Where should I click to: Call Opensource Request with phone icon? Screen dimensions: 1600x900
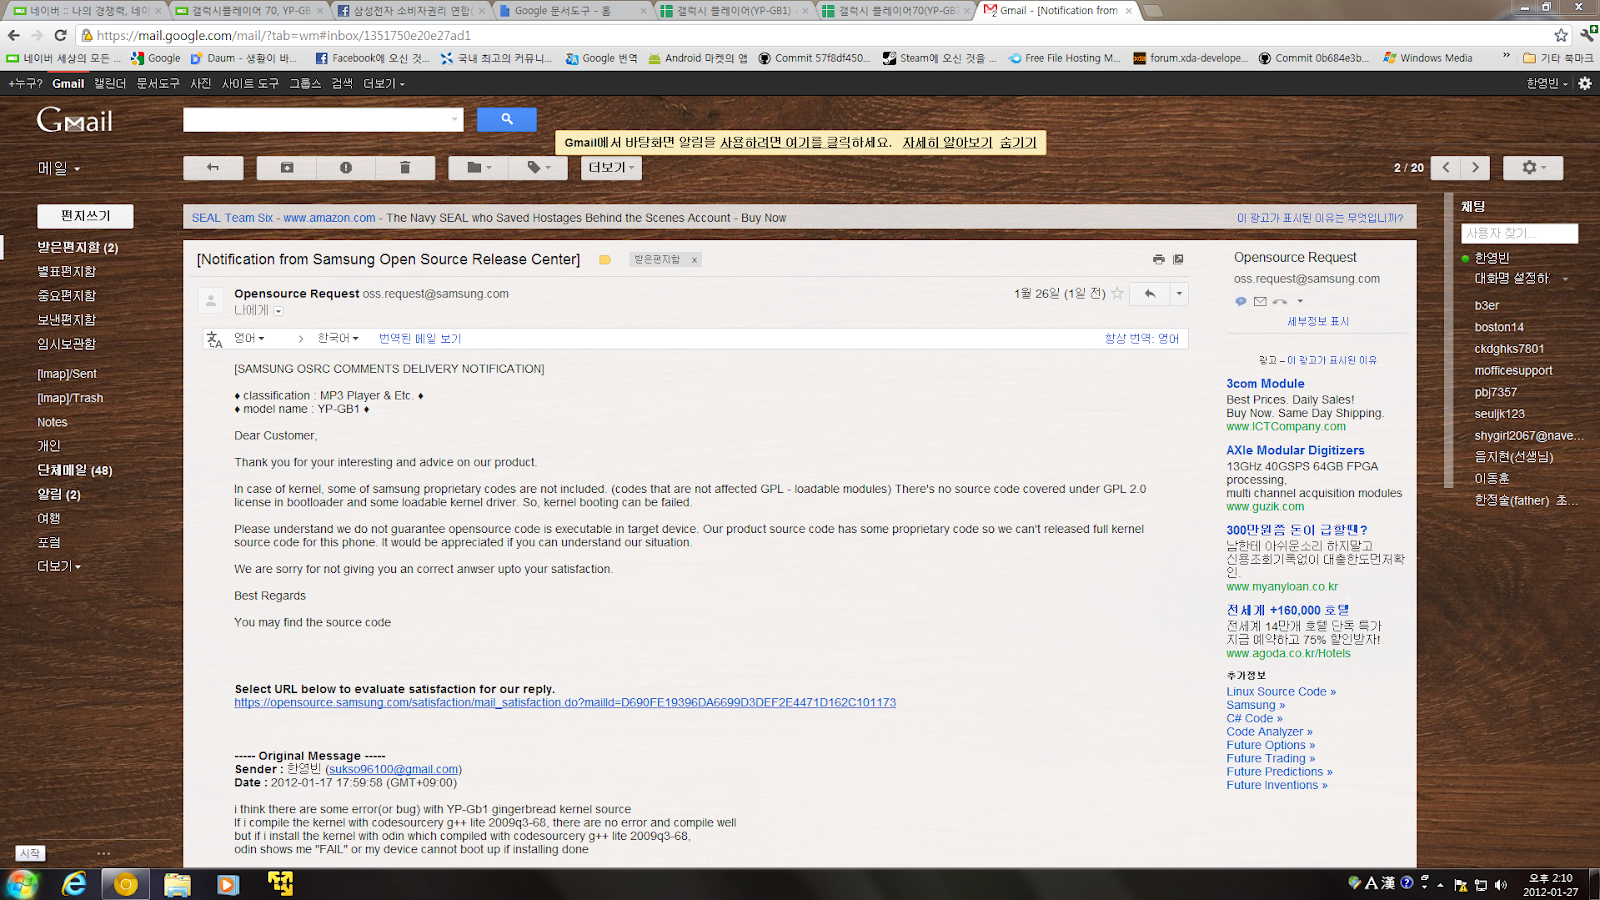click(1279, 301)
